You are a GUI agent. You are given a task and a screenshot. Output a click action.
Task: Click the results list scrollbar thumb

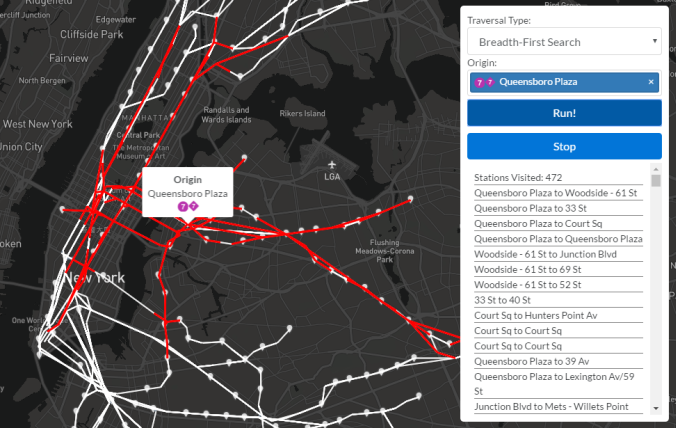[x=656, y=181]
